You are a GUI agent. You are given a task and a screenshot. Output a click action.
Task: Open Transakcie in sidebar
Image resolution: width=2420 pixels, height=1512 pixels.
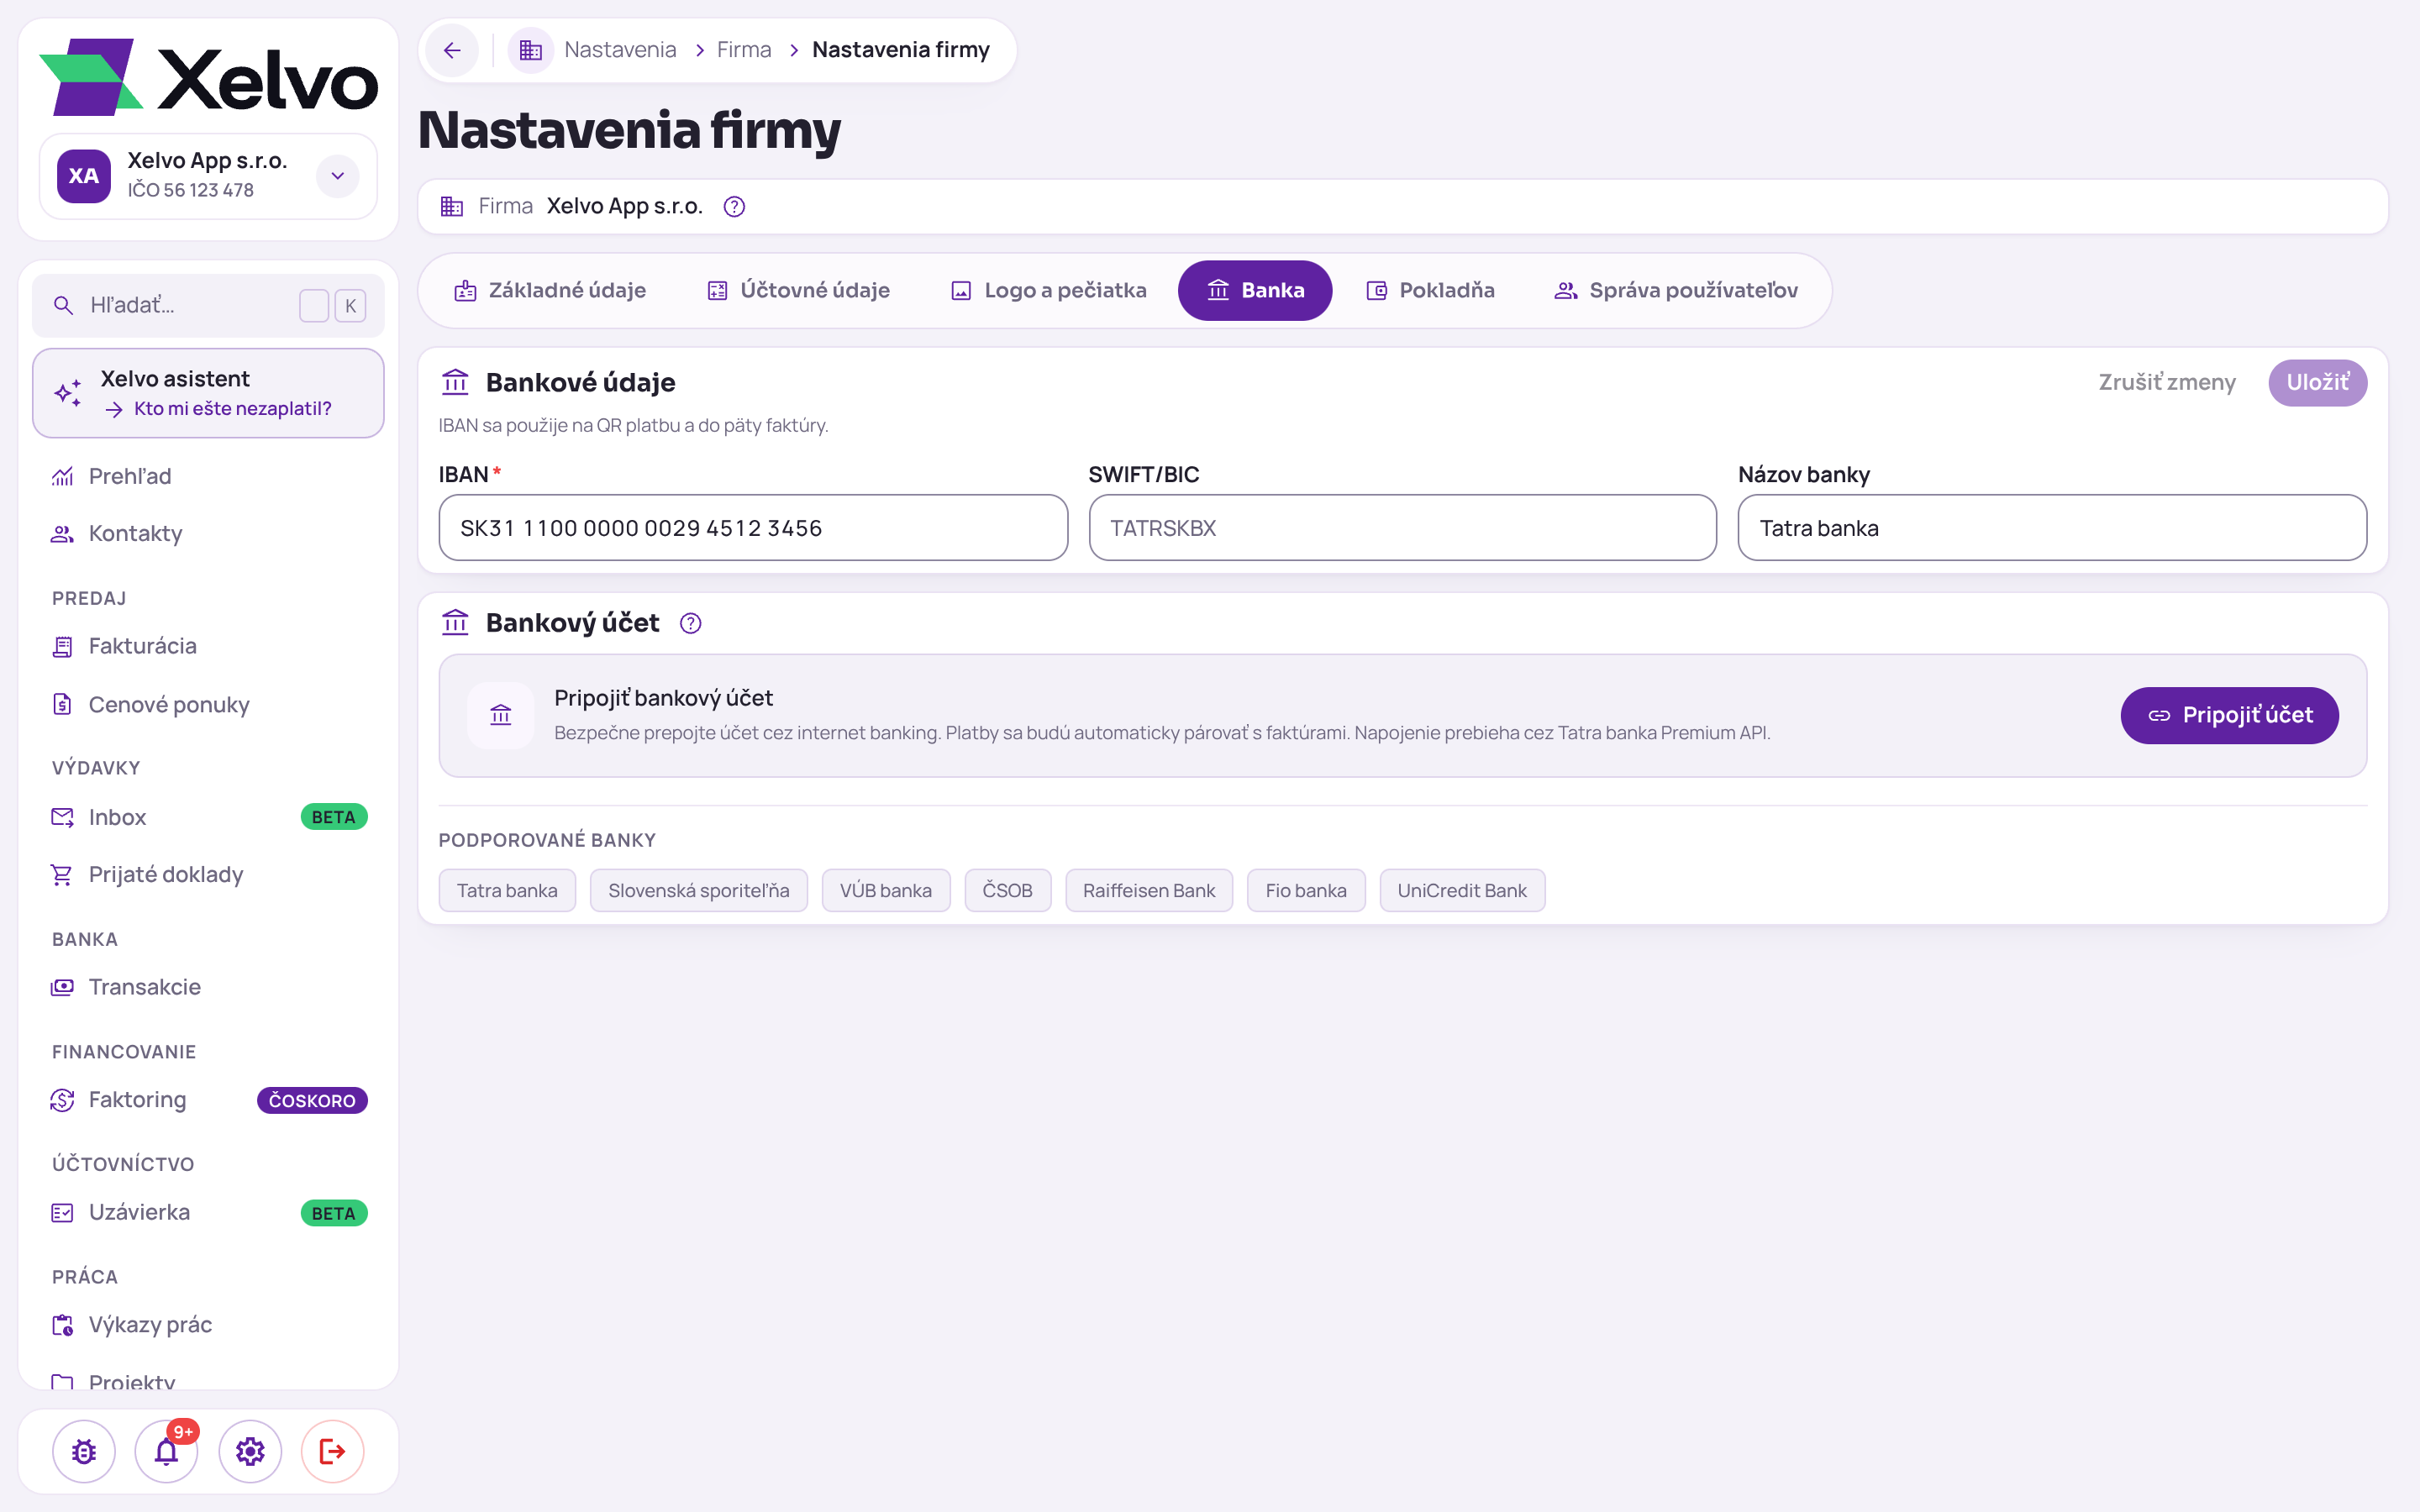click(208, 987)
